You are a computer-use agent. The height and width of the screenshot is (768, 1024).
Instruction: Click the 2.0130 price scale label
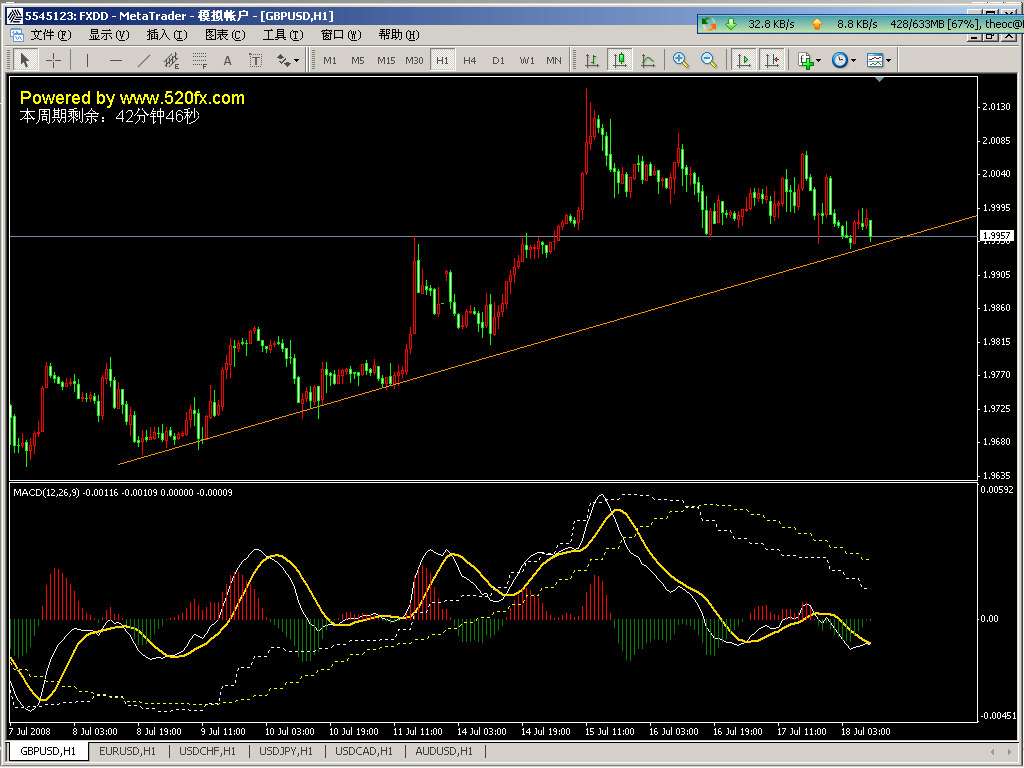point(996,106)
